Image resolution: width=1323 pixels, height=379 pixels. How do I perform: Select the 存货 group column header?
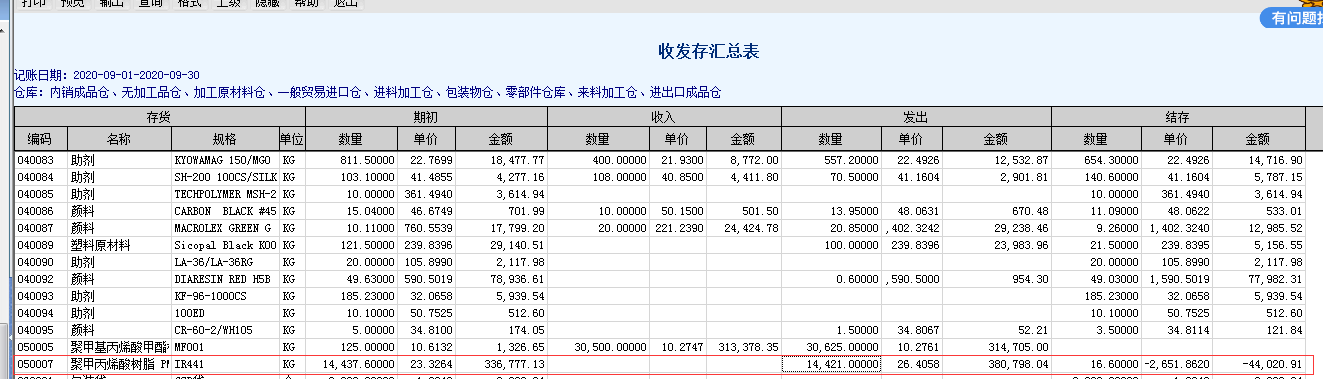point(160,118)
